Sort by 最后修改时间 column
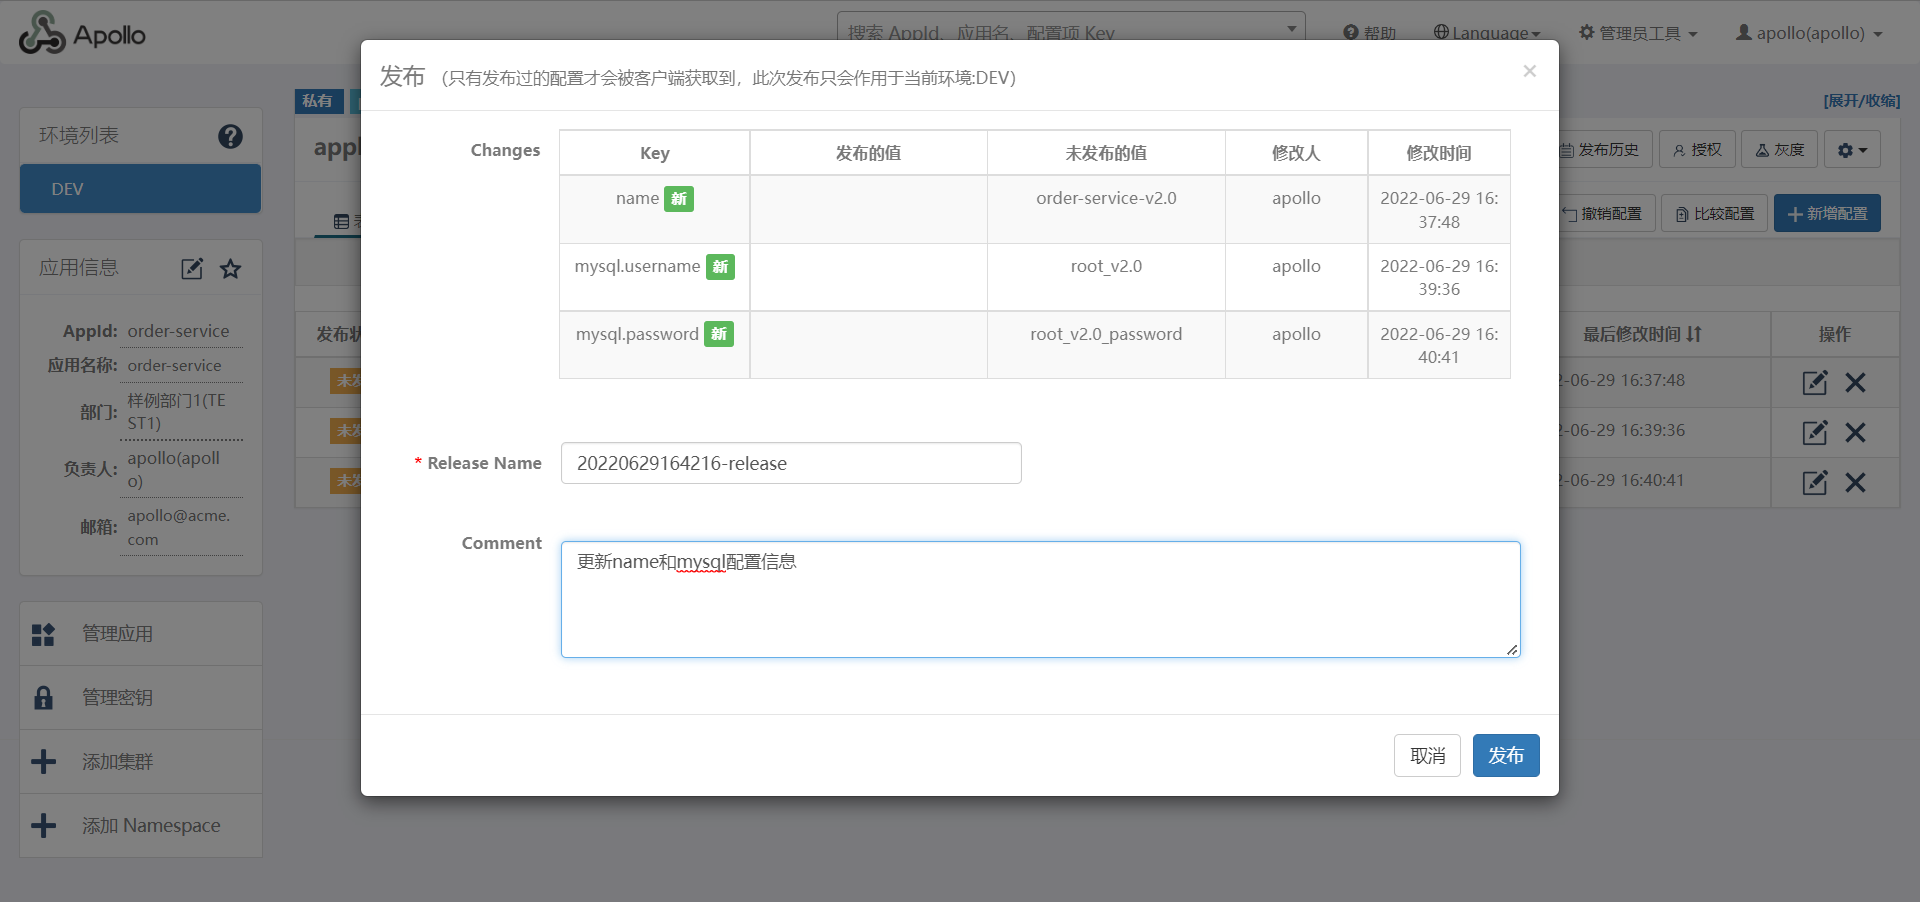The image size is (1920, 902). click(1642, 334)
